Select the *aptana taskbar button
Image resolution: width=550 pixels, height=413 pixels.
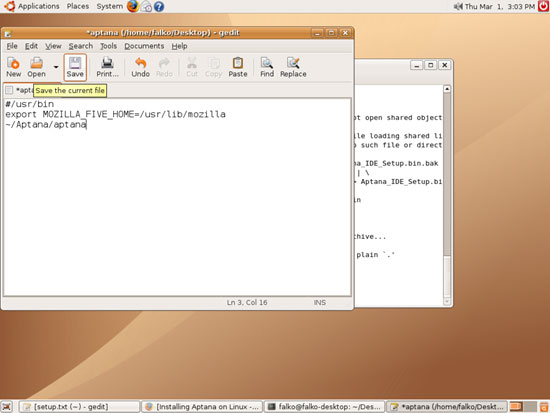(447, 407)
